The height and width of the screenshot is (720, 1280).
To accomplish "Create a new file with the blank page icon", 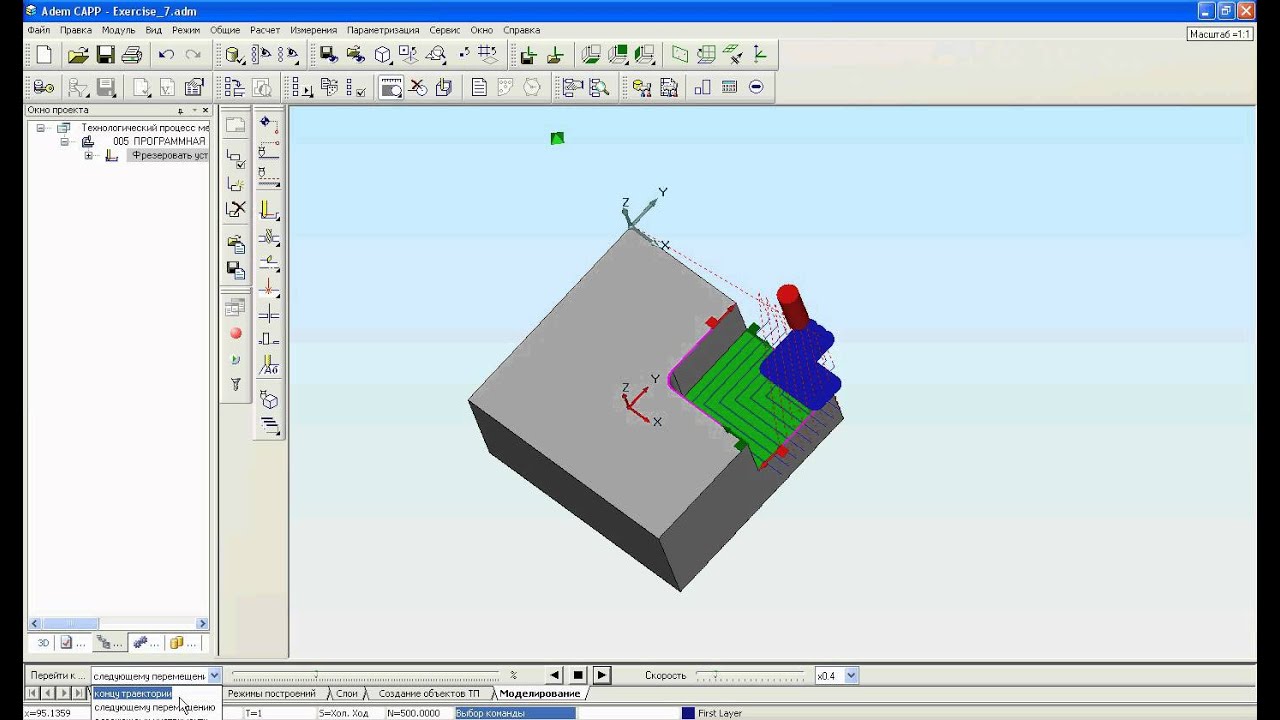I will pos(43,55).
